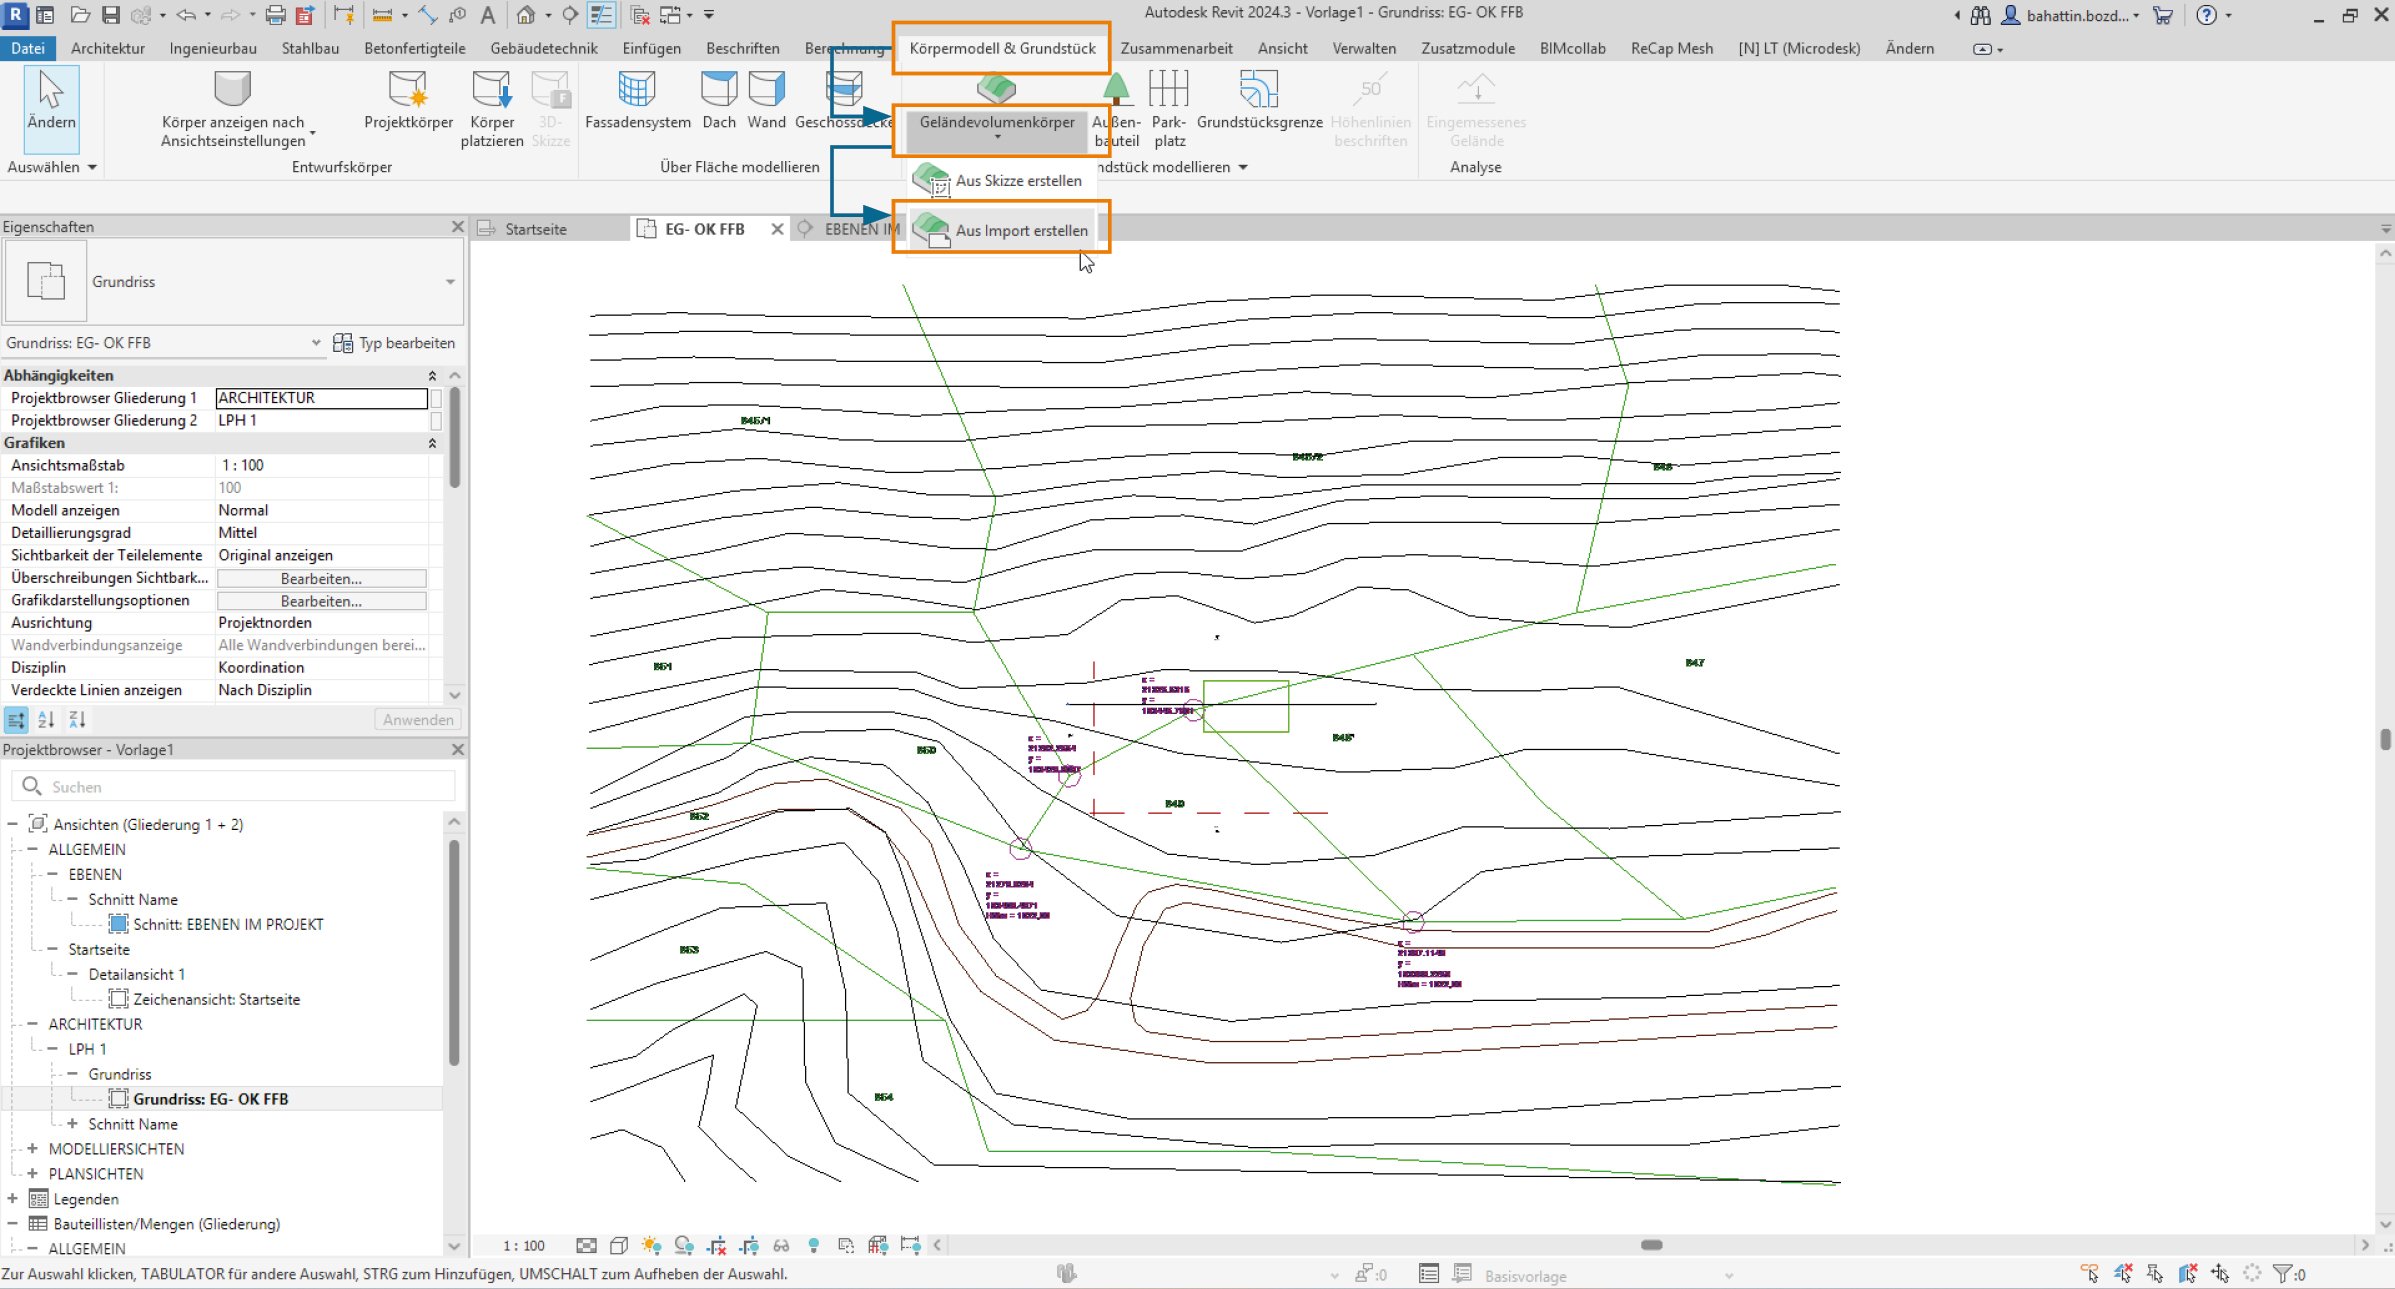Toggle sun path icon in the view control bar
This screenshot has height=1289, width=2395.
click(651, 1245)
